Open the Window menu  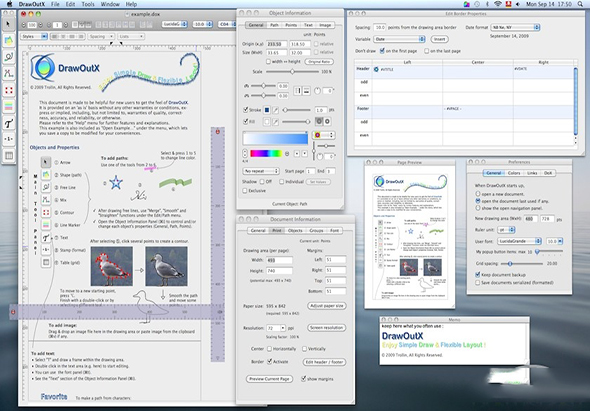110,4
